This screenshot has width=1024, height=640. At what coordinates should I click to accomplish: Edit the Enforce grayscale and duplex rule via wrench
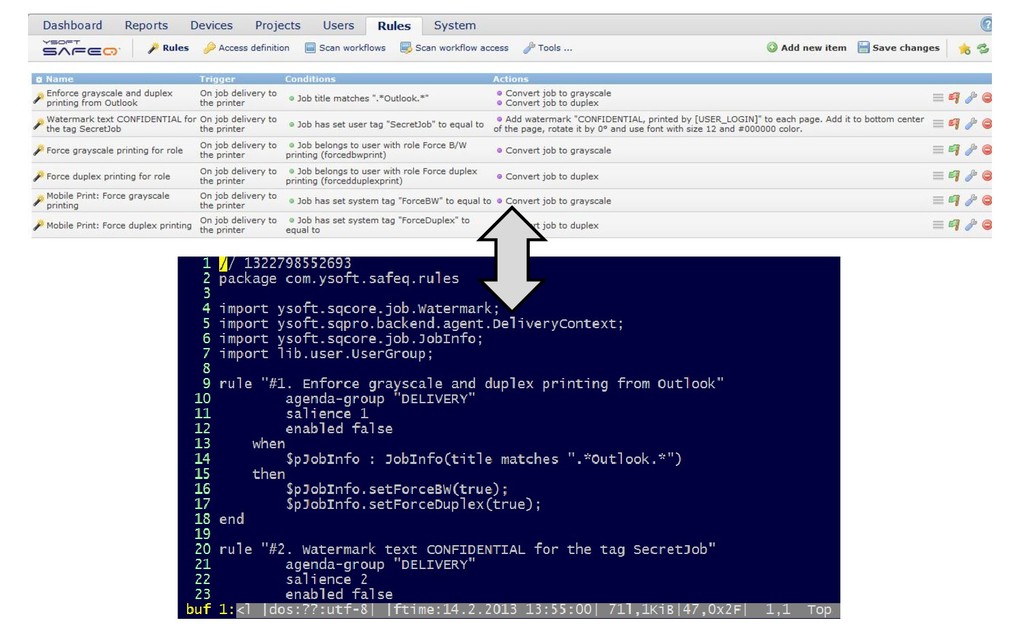coord(970,98)
